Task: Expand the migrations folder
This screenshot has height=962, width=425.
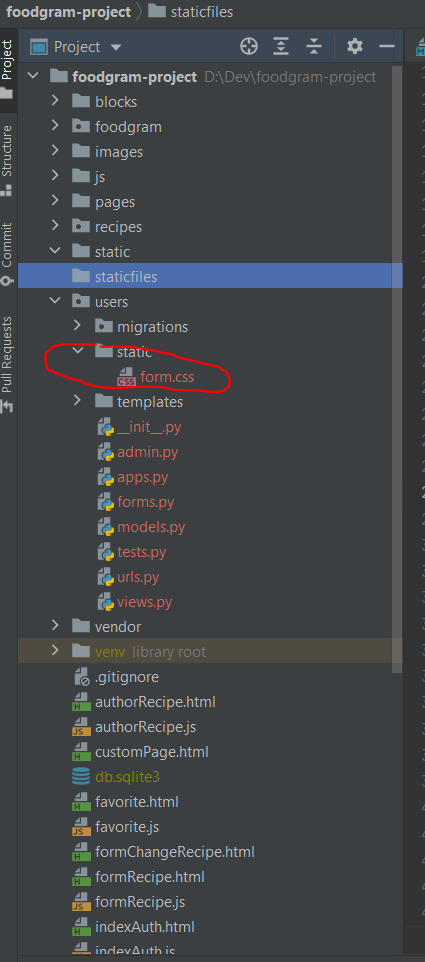Action: [77, 326]
